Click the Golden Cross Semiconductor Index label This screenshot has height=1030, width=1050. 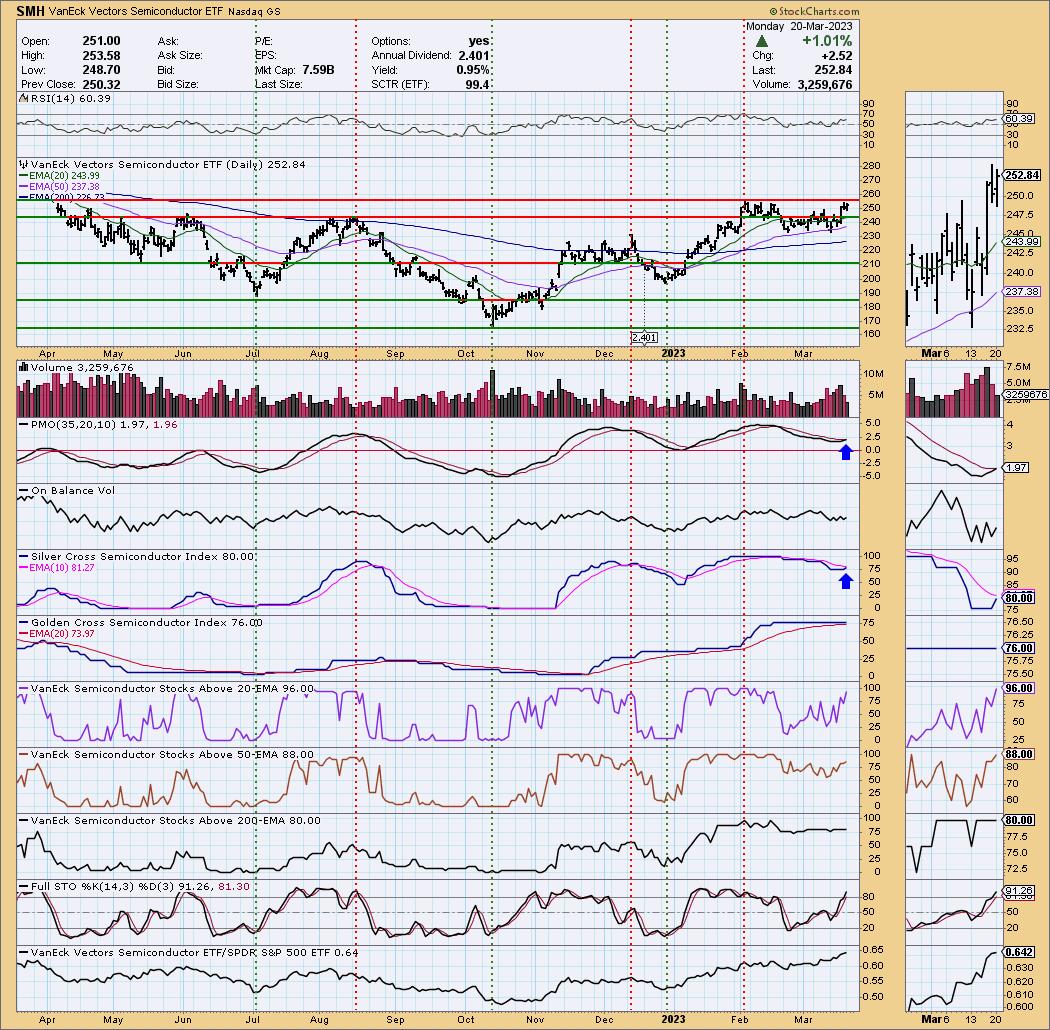click(147, 622)
